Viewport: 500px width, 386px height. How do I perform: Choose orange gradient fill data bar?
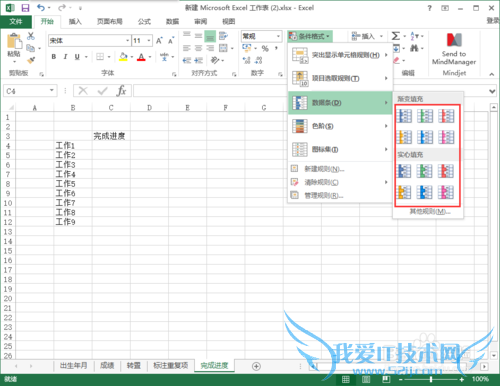pos(404,137)
